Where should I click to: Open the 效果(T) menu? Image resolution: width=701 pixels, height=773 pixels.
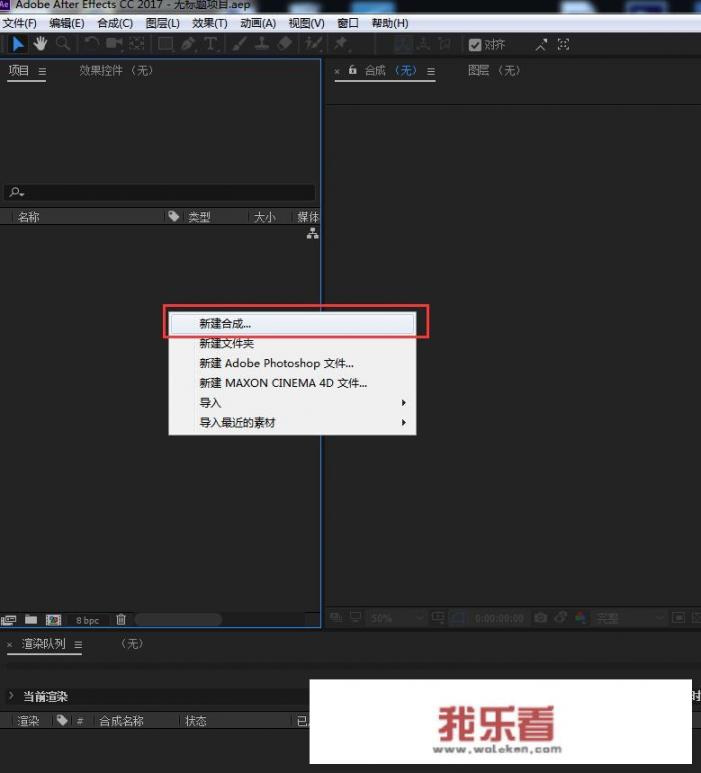(210, 23)
